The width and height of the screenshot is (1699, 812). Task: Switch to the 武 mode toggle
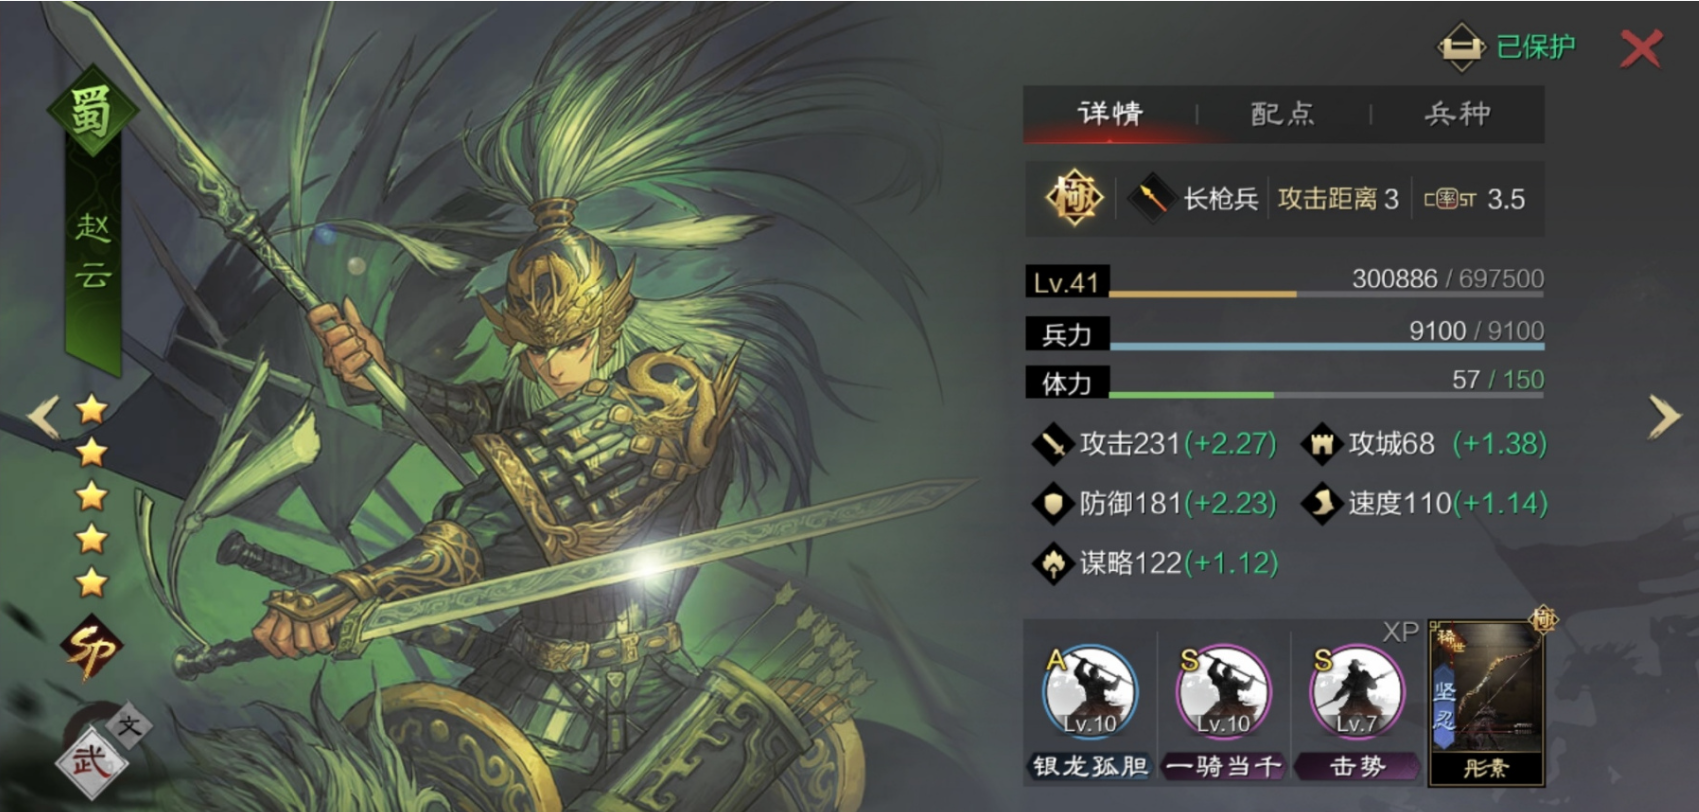point(88,763)
